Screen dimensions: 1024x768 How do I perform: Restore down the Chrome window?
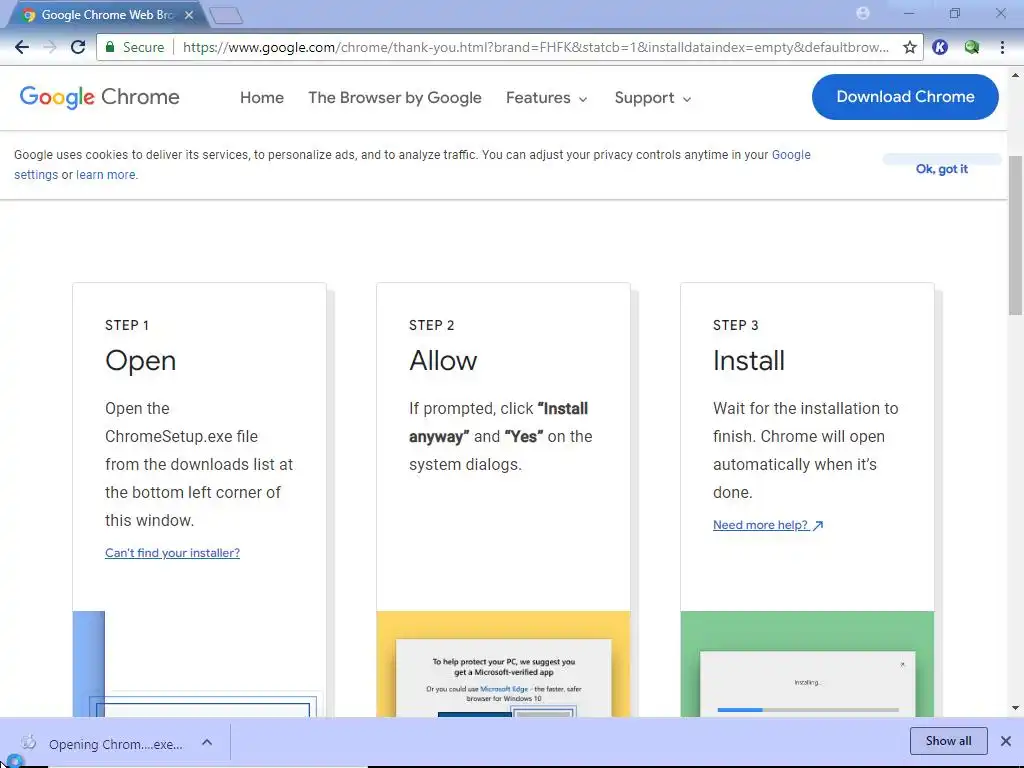click(x=955, y=13)
